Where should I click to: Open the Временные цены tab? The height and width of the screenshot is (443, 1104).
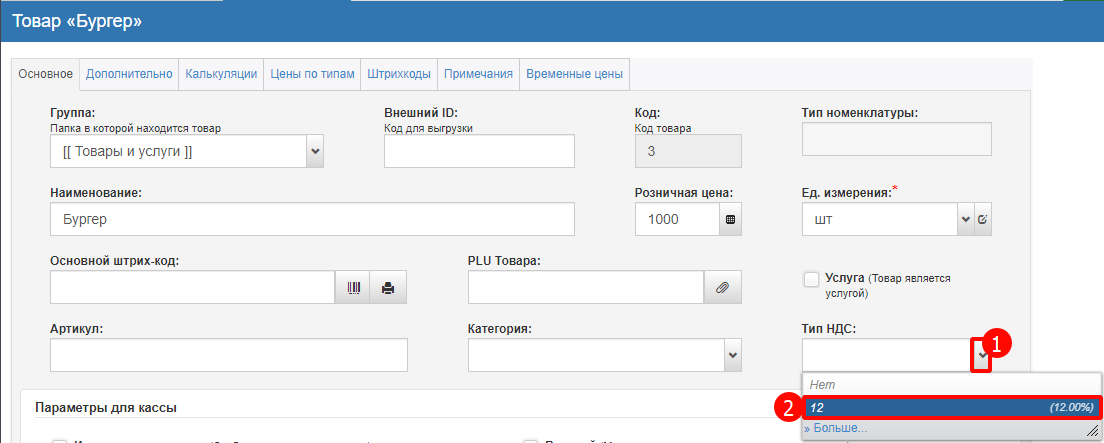click(x=574, y=73)
